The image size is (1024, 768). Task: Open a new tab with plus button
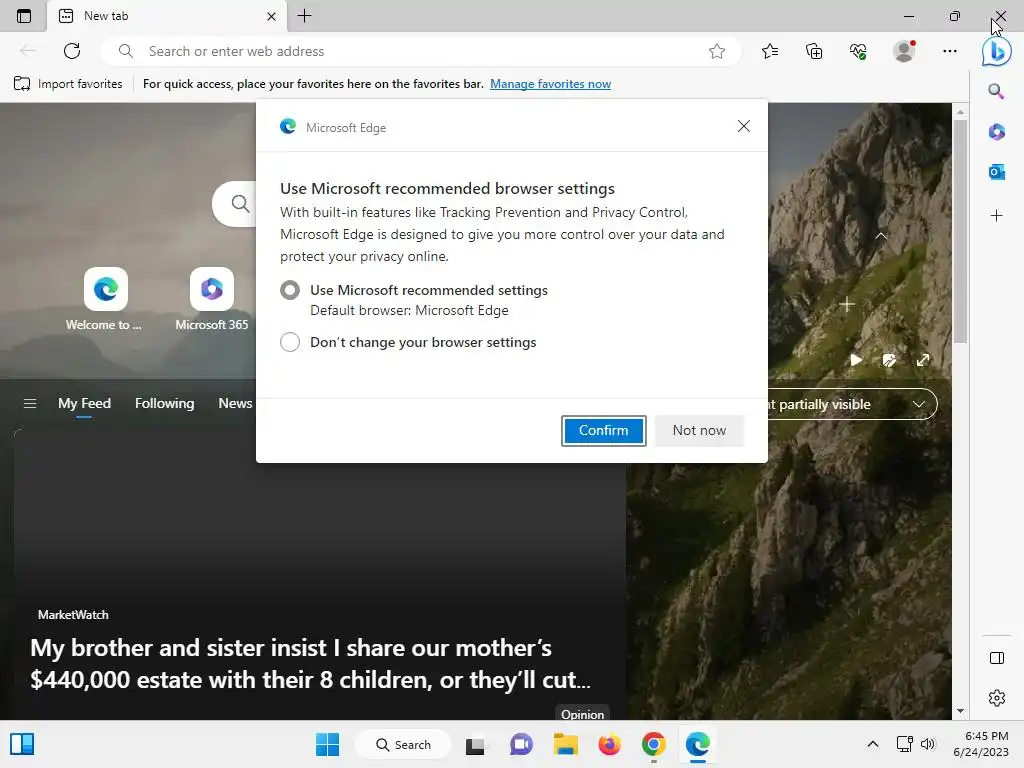click(x=304, y=16)
